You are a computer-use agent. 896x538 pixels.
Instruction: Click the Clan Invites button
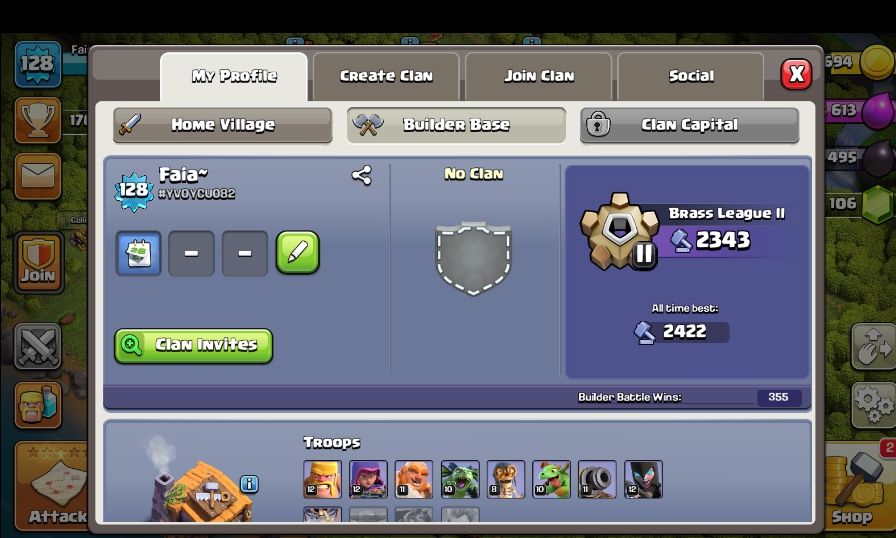click(x=194, y=346)
